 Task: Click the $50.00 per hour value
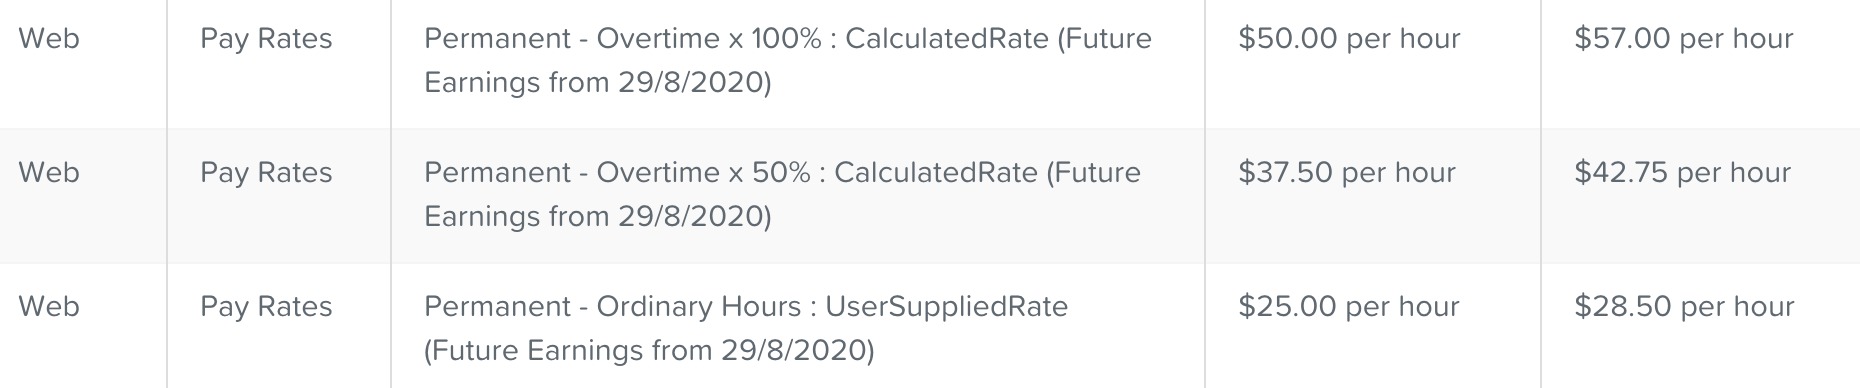click(1349, 39)
